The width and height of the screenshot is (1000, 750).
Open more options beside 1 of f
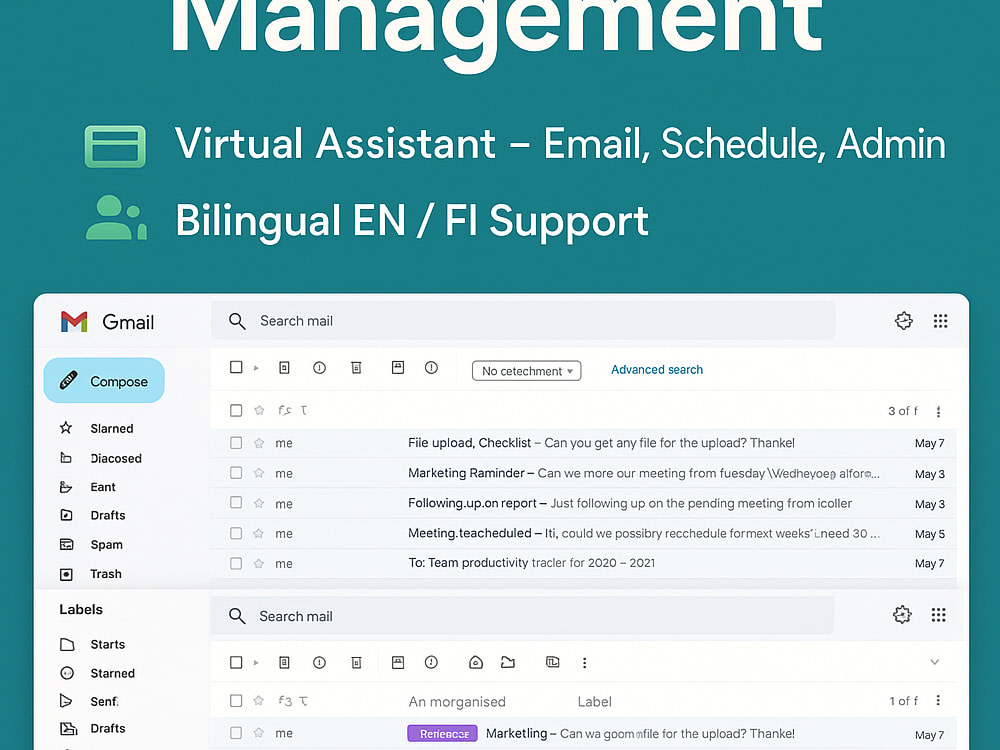(938, 700)
